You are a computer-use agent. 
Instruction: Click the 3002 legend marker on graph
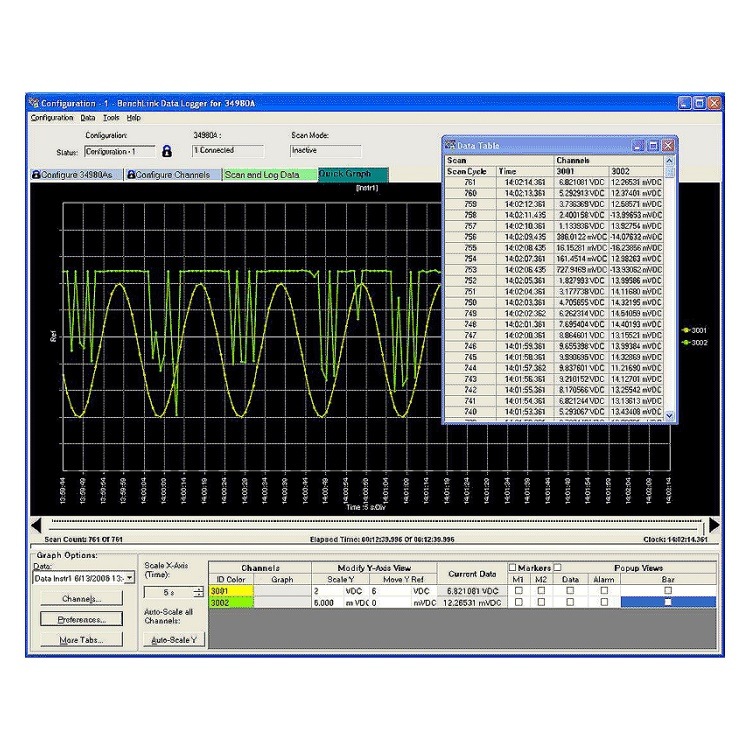coord(684,342)
